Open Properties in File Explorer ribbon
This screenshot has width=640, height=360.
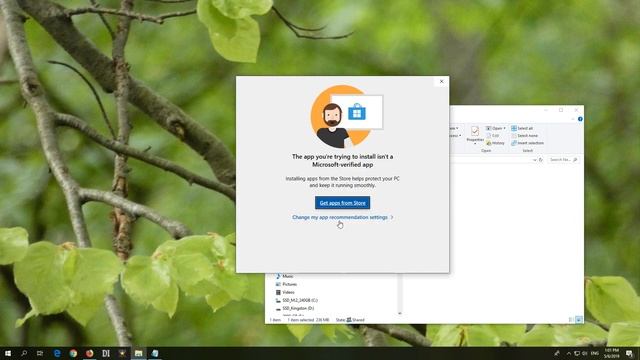pyautogui.click(x=475, y=134)
